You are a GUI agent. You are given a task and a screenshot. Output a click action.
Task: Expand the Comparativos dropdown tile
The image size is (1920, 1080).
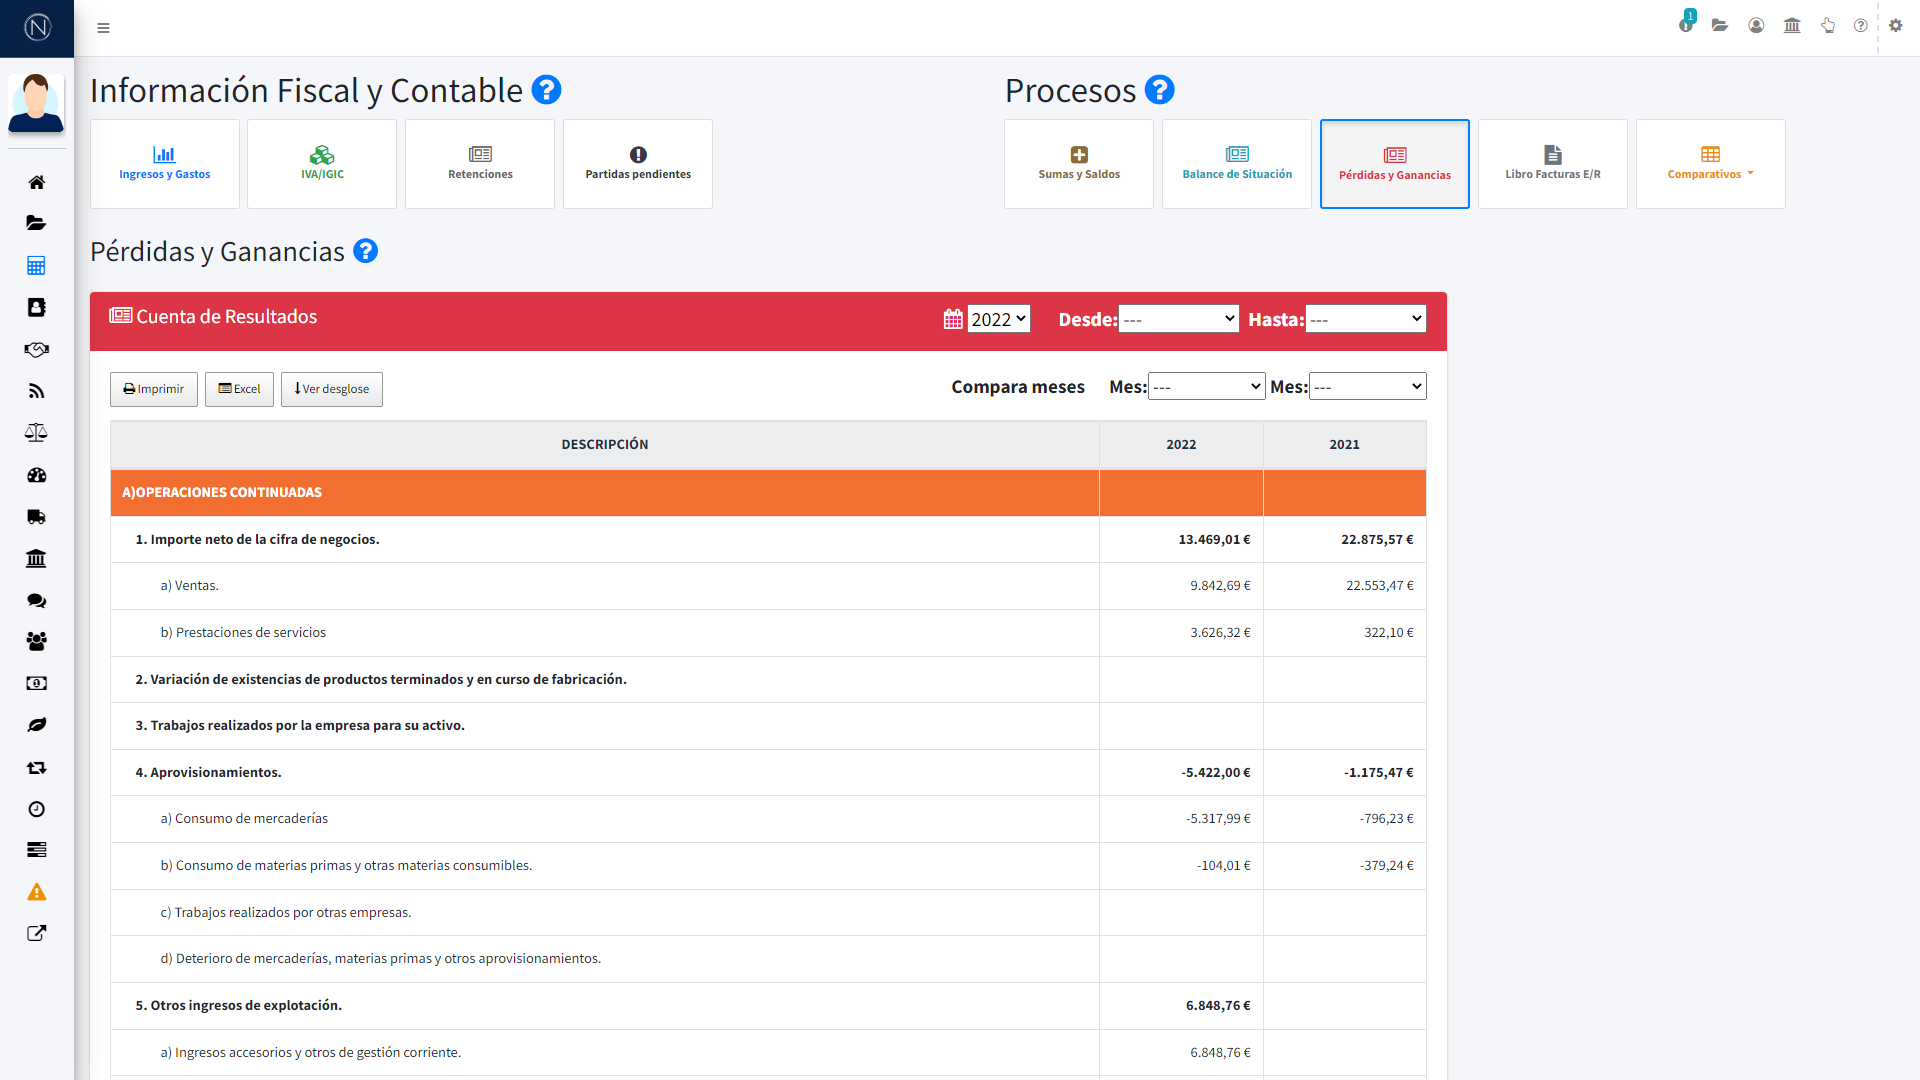[1710, 164]
